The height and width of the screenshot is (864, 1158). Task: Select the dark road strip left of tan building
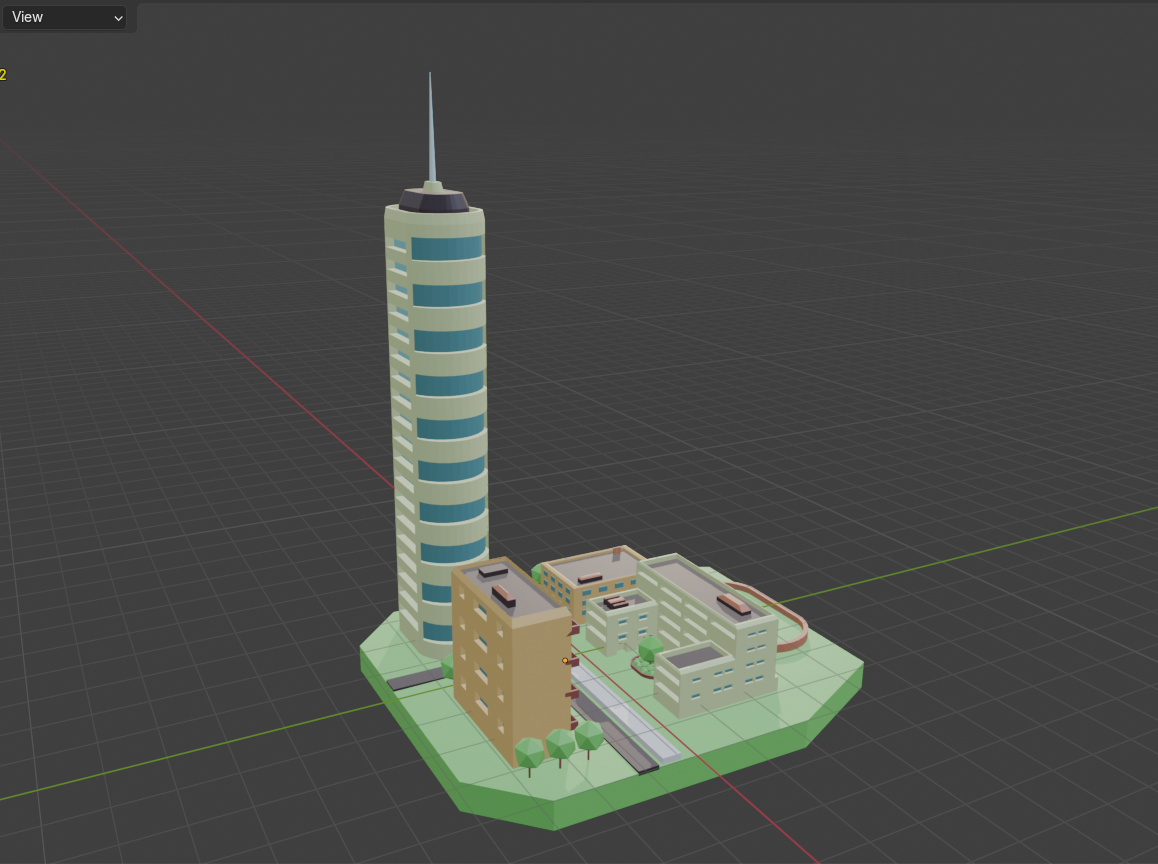(414, 680)
